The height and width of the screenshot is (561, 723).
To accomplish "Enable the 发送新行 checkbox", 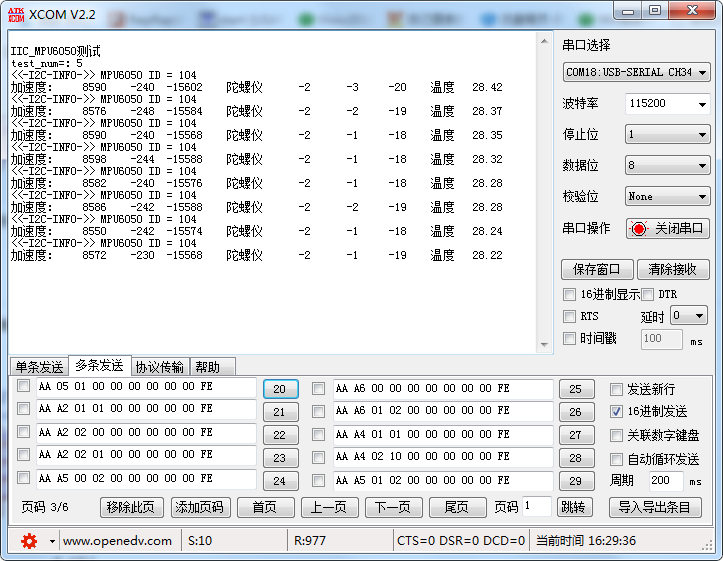I will 616,390.
